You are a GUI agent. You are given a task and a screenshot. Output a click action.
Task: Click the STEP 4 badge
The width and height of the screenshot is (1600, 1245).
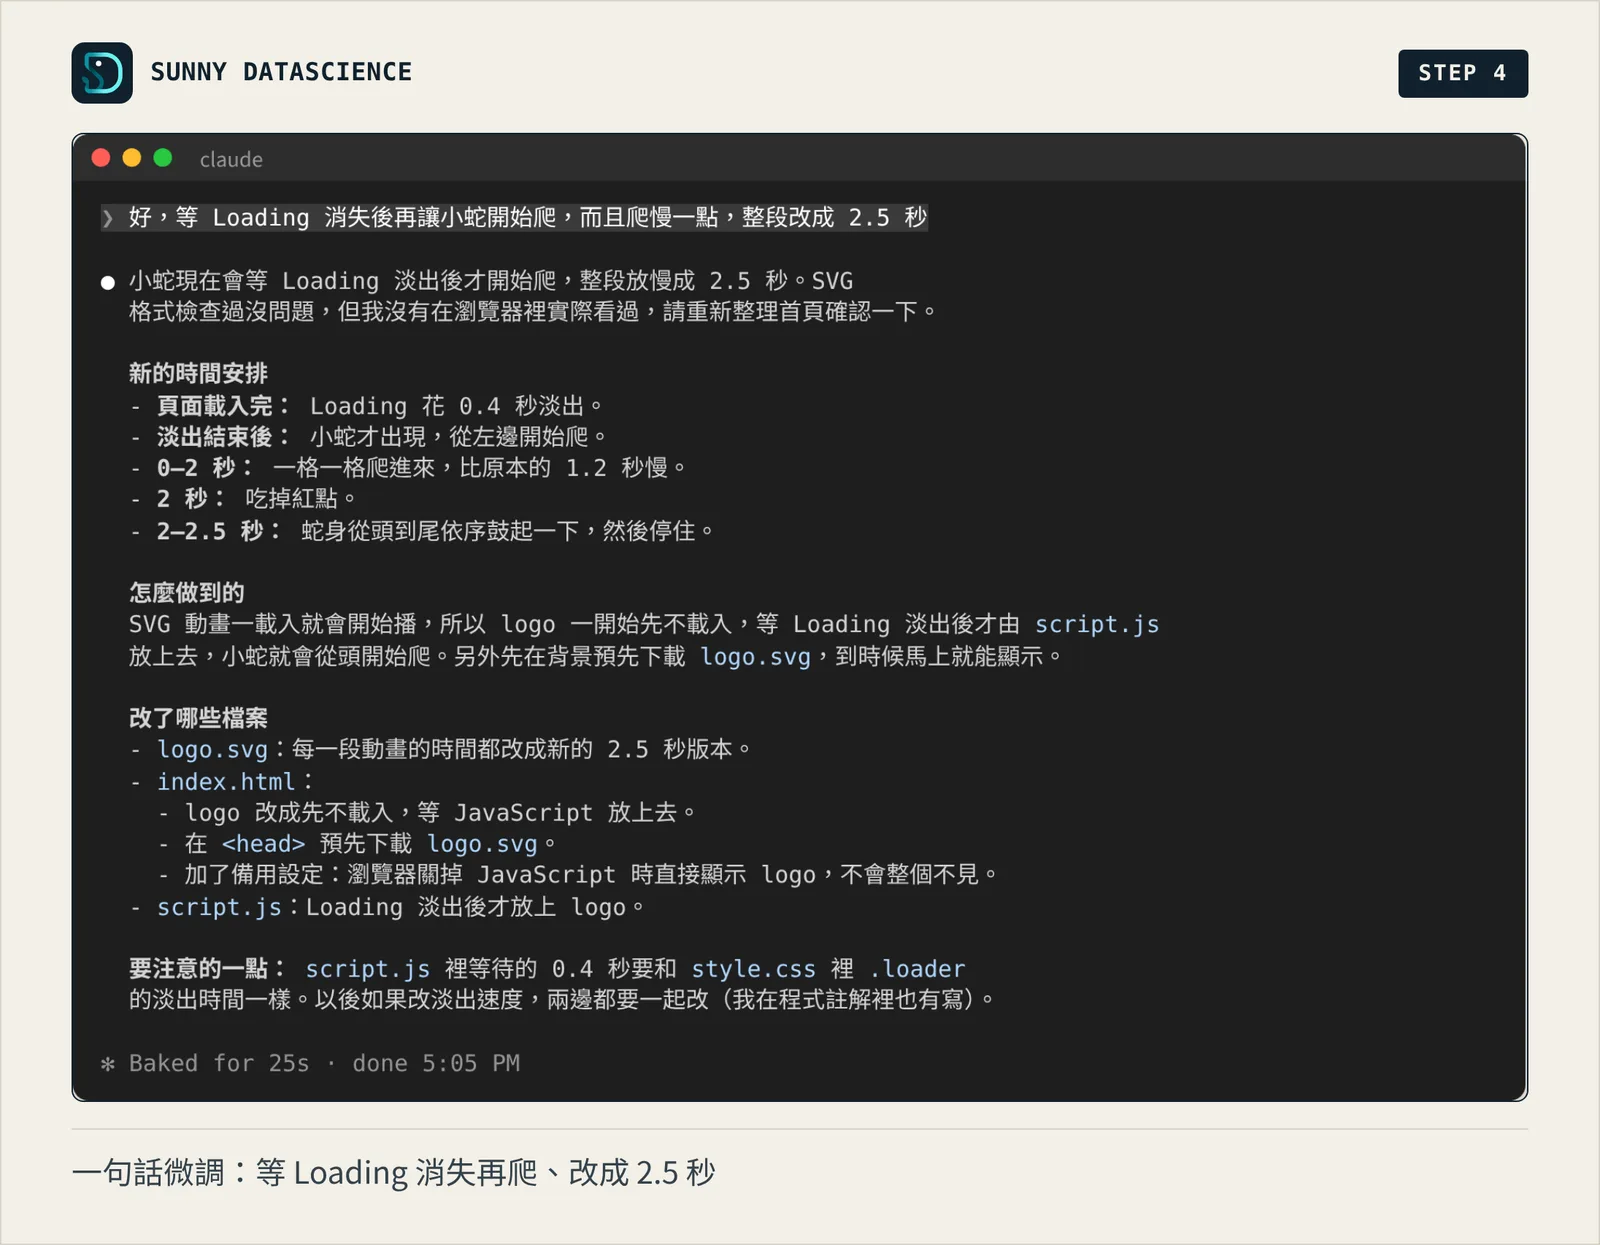[x=1463, y=73]
